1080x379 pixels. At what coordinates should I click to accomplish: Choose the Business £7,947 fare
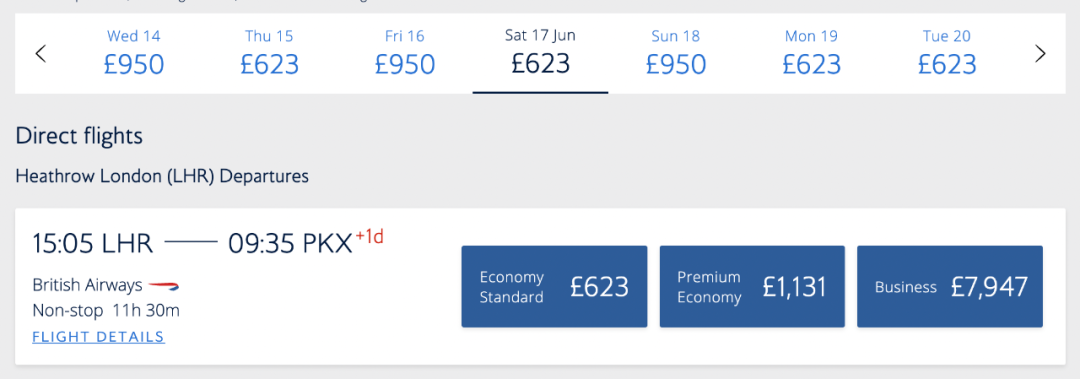(x=950, y=287)
